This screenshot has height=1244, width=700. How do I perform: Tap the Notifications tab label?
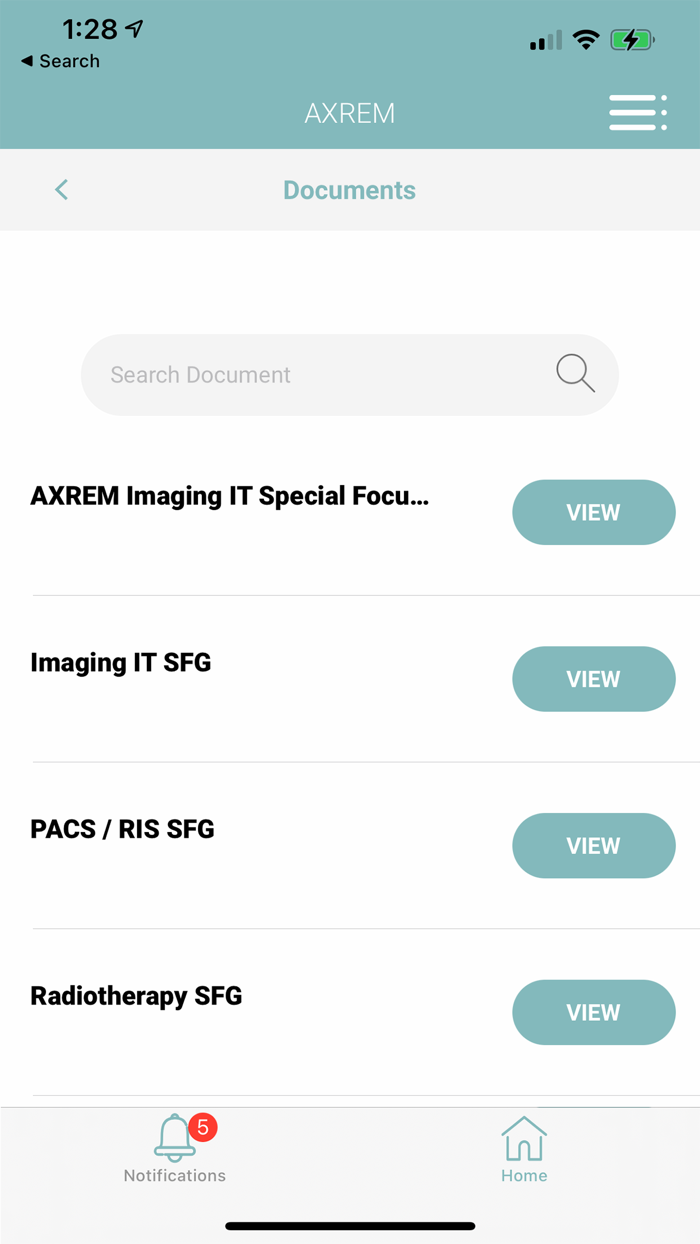coord(175,1176)
